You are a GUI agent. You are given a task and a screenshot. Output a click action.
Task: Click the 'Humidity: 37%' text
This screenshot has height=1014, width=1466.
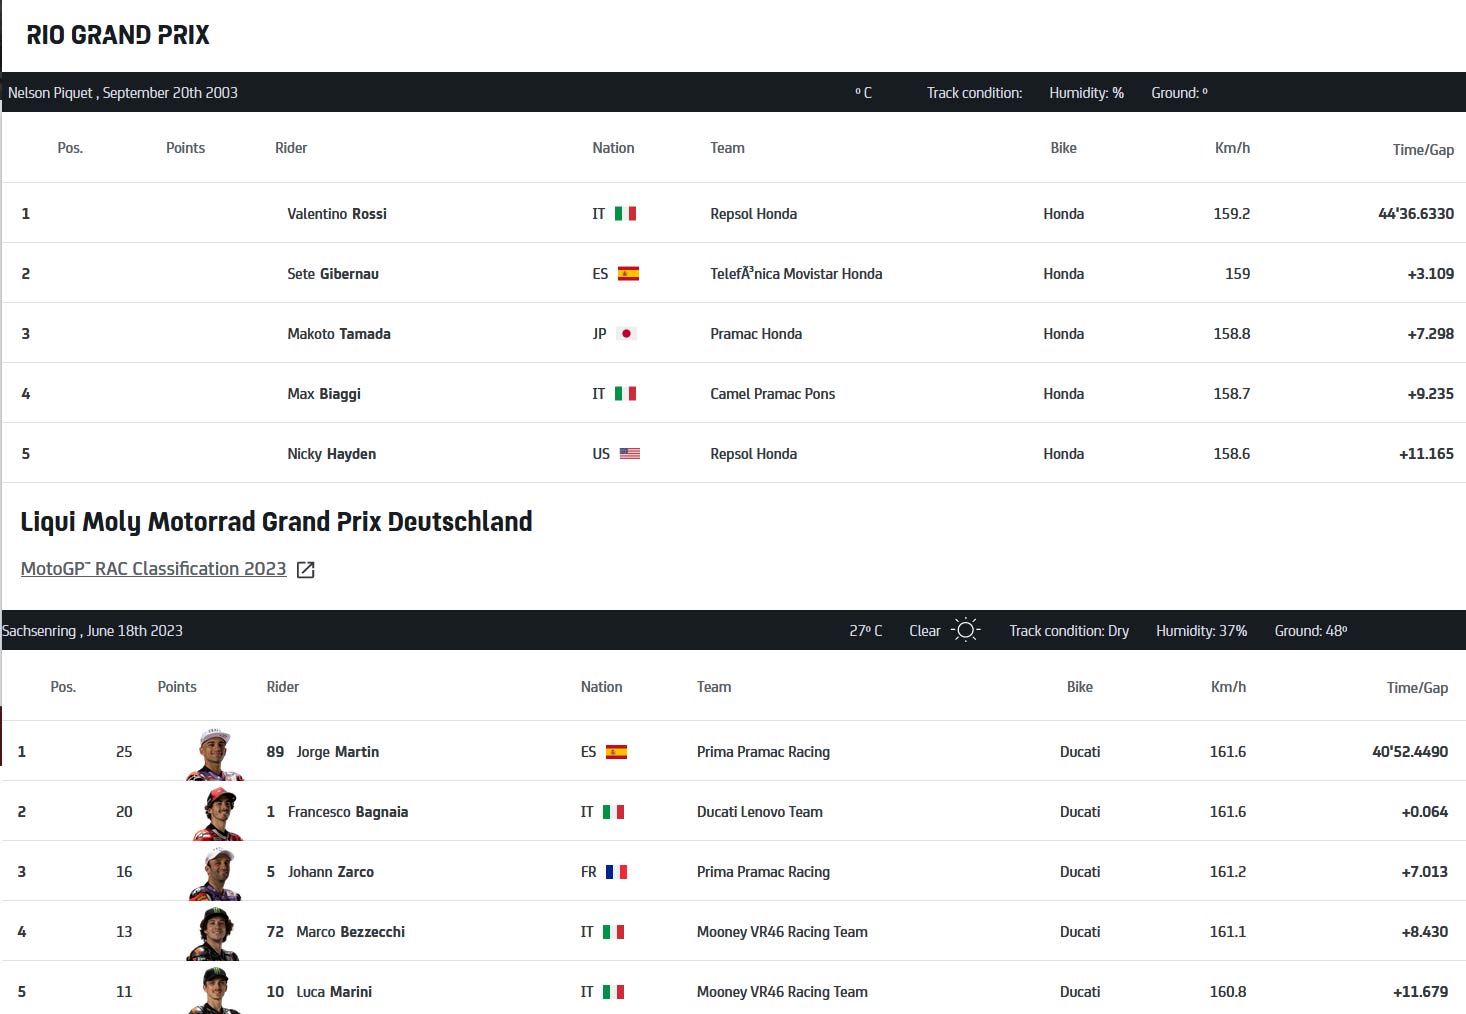coord(1202,631)
